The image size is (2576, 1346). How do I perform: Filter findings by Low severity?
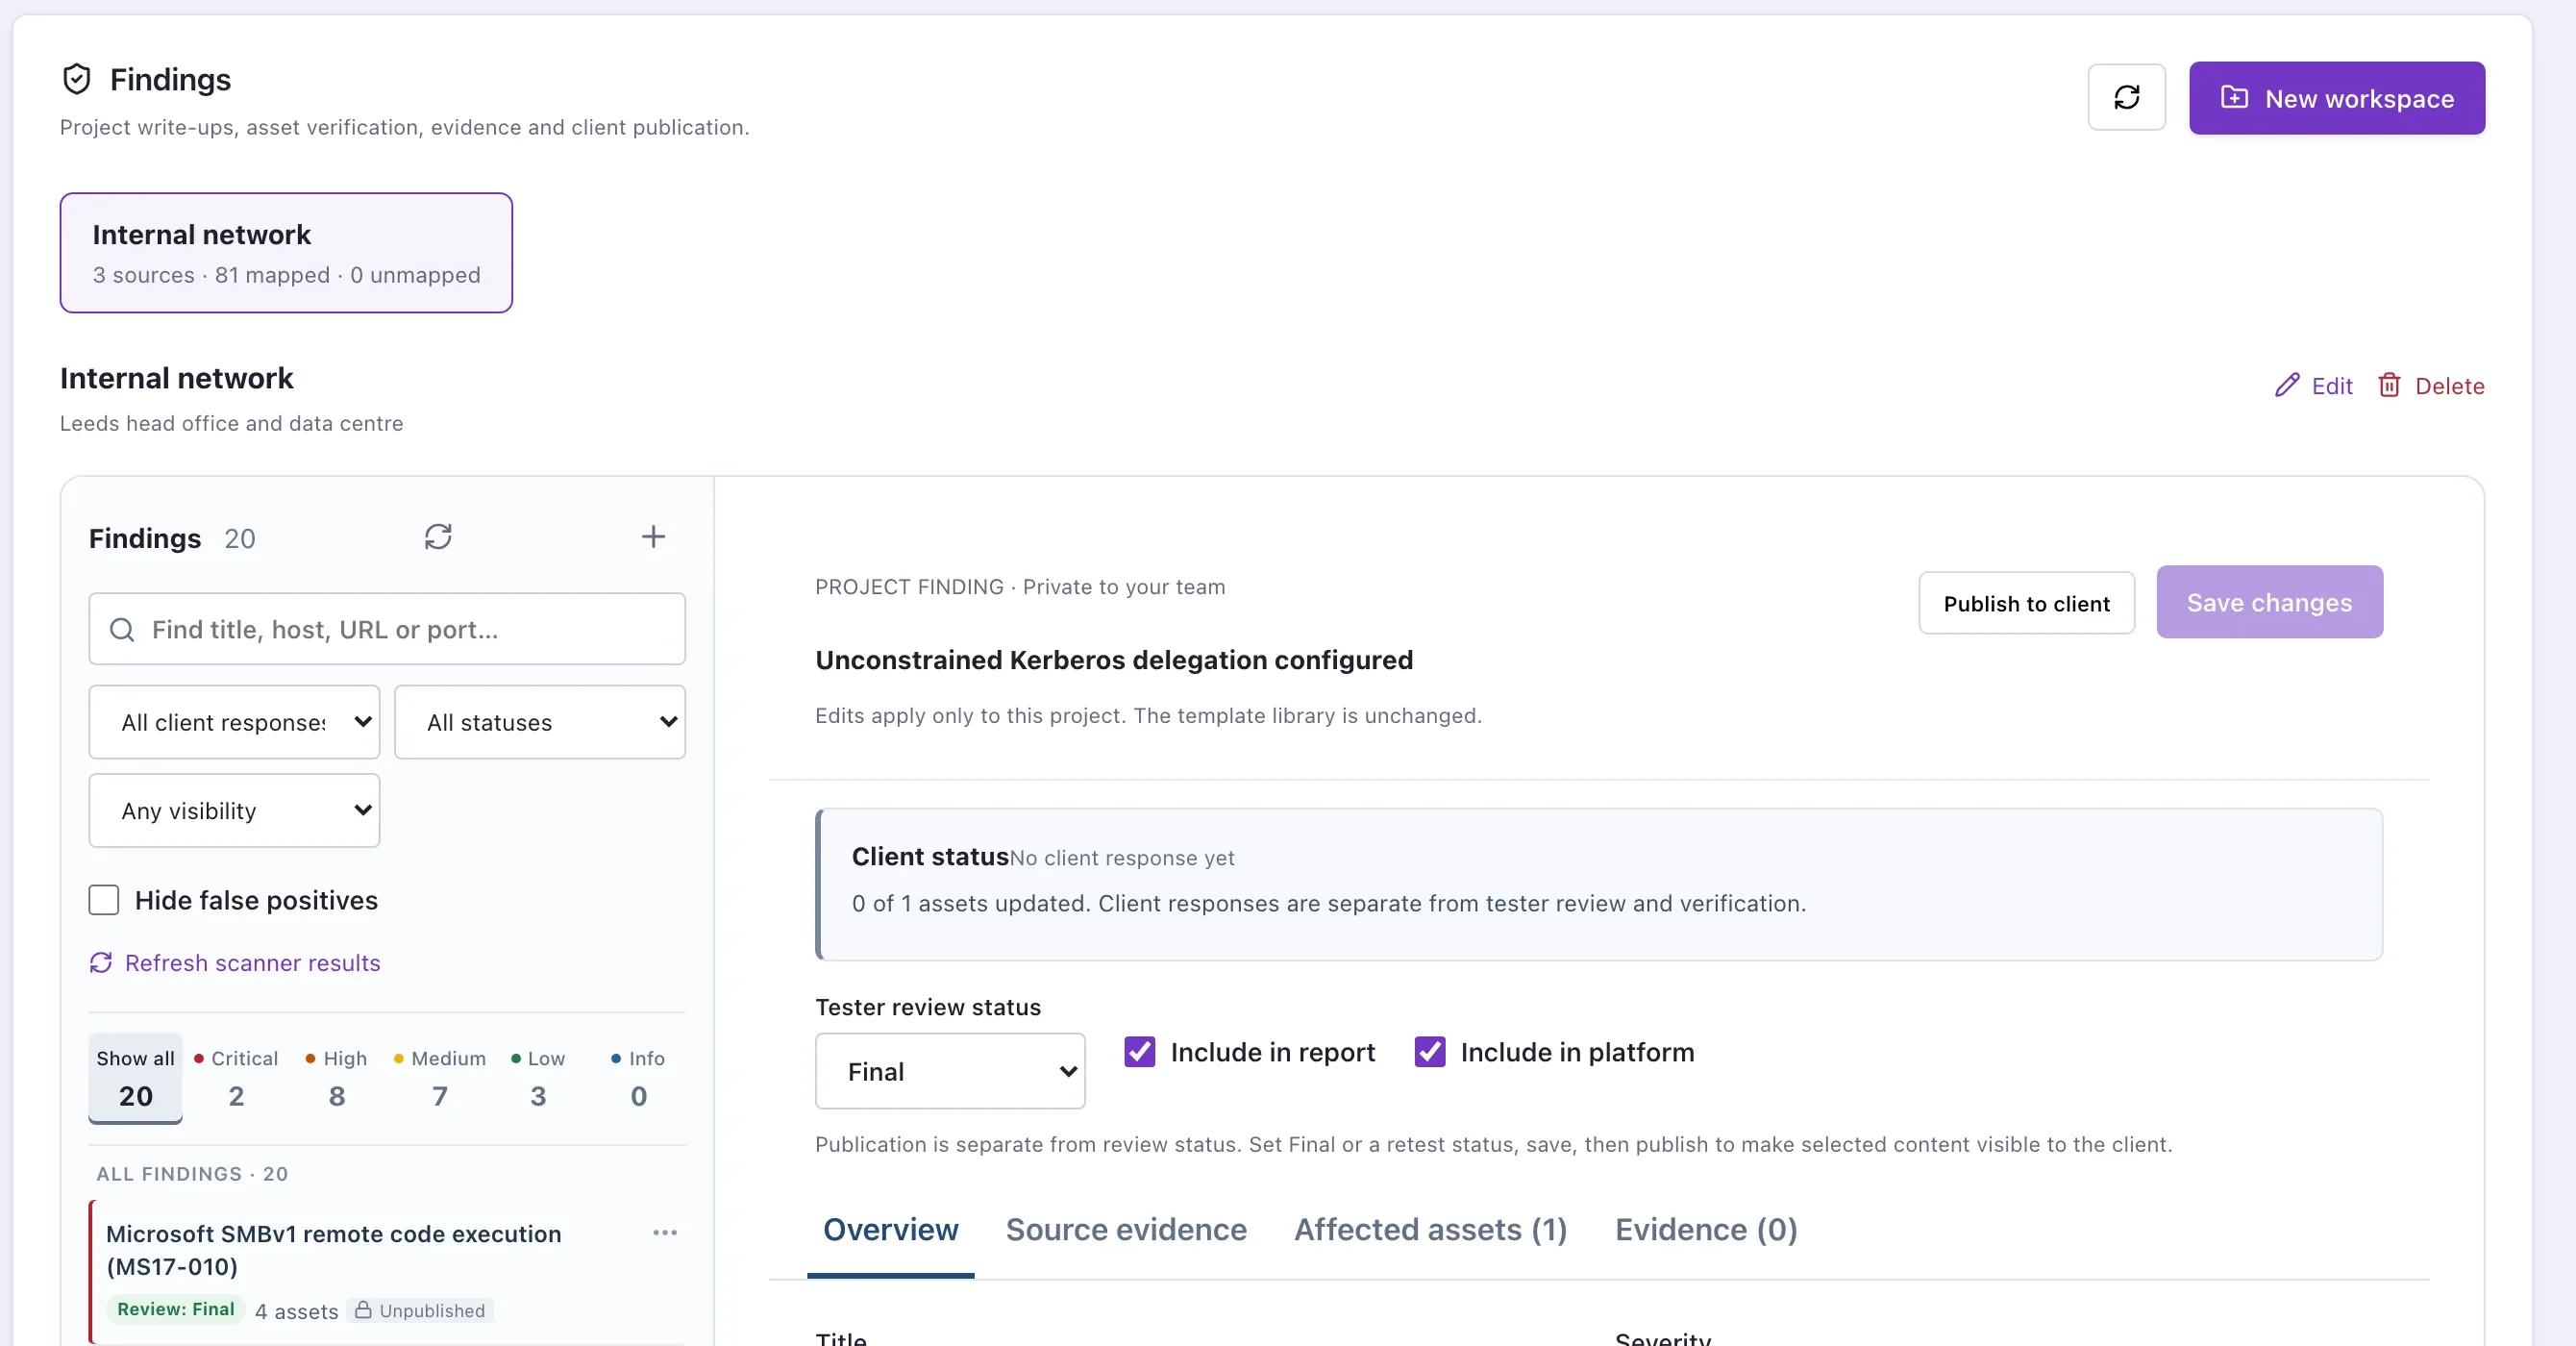click(x=538, y=1078)
